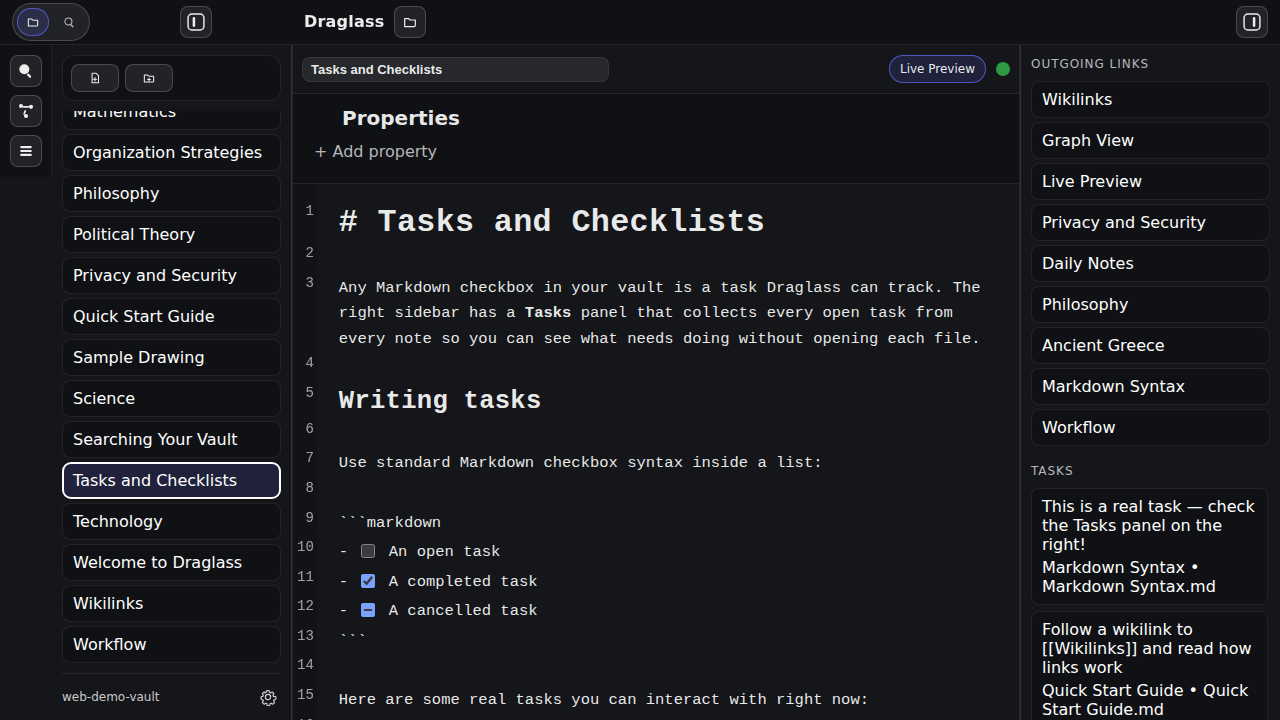Image resolution: width=1280 pixels, height=720 pixels.
Task: Click the 'Writing tasks' heading in editor
Action: 440,400
